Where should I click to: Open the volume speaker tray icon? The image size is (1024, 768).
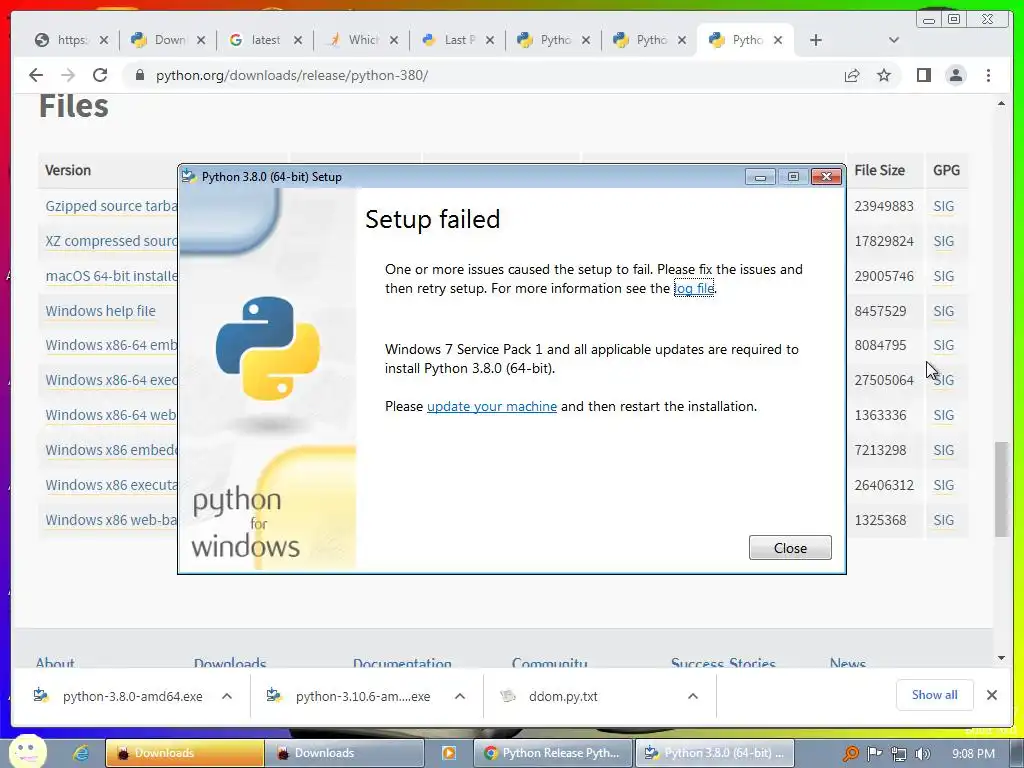[923, 754]
